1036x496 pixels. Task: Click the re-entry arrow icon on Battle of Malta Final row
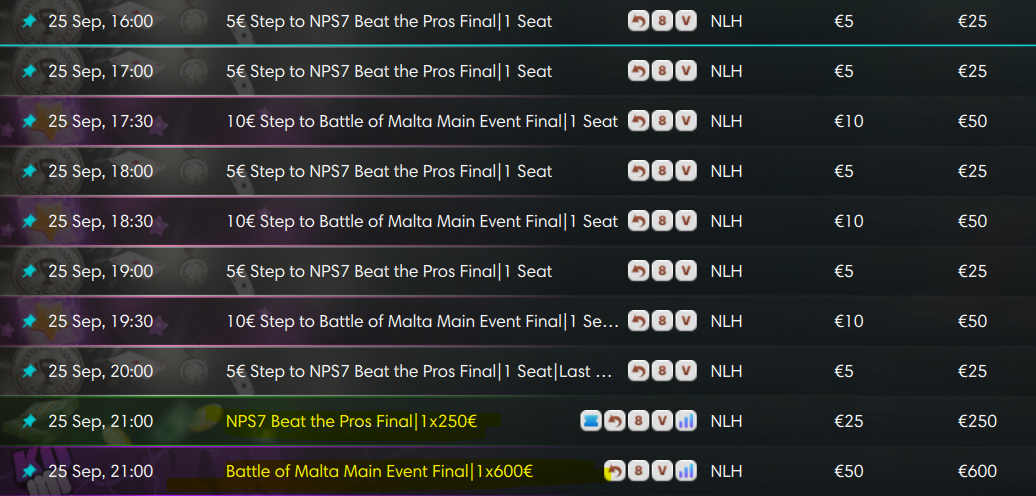pos(614,471)
